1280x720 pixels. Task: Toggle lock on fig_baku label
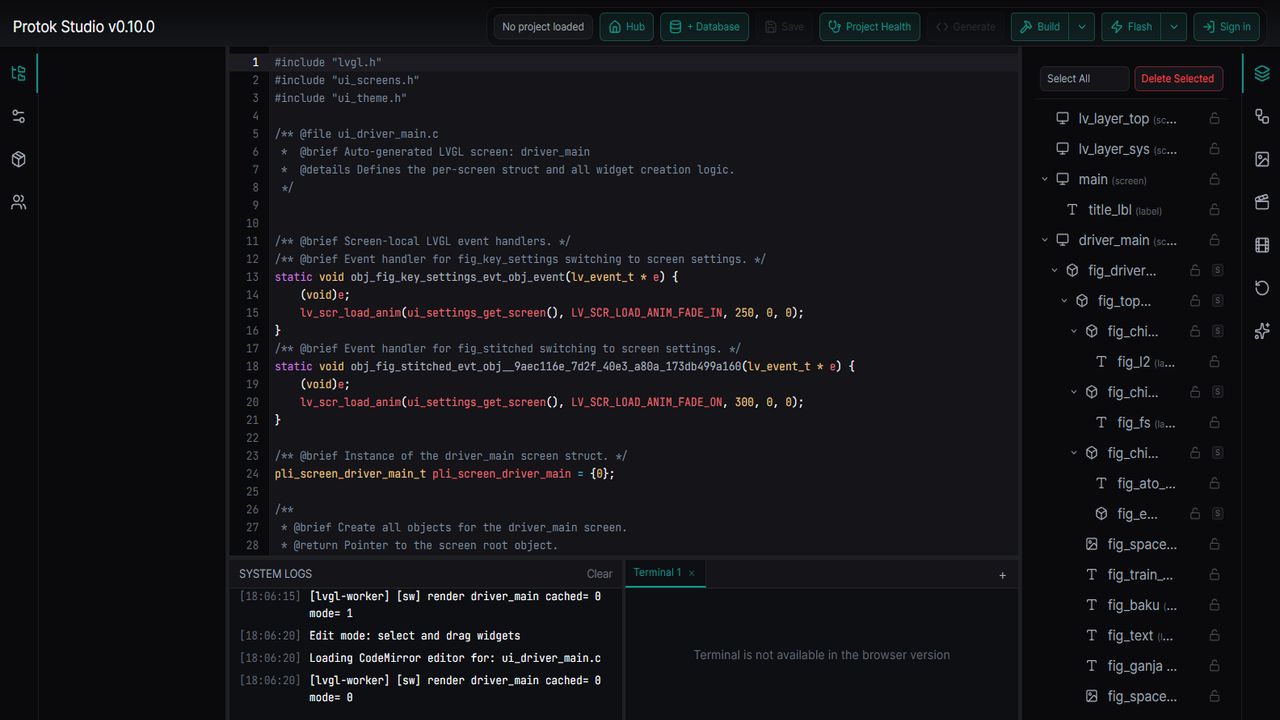tap(1215, 605)
